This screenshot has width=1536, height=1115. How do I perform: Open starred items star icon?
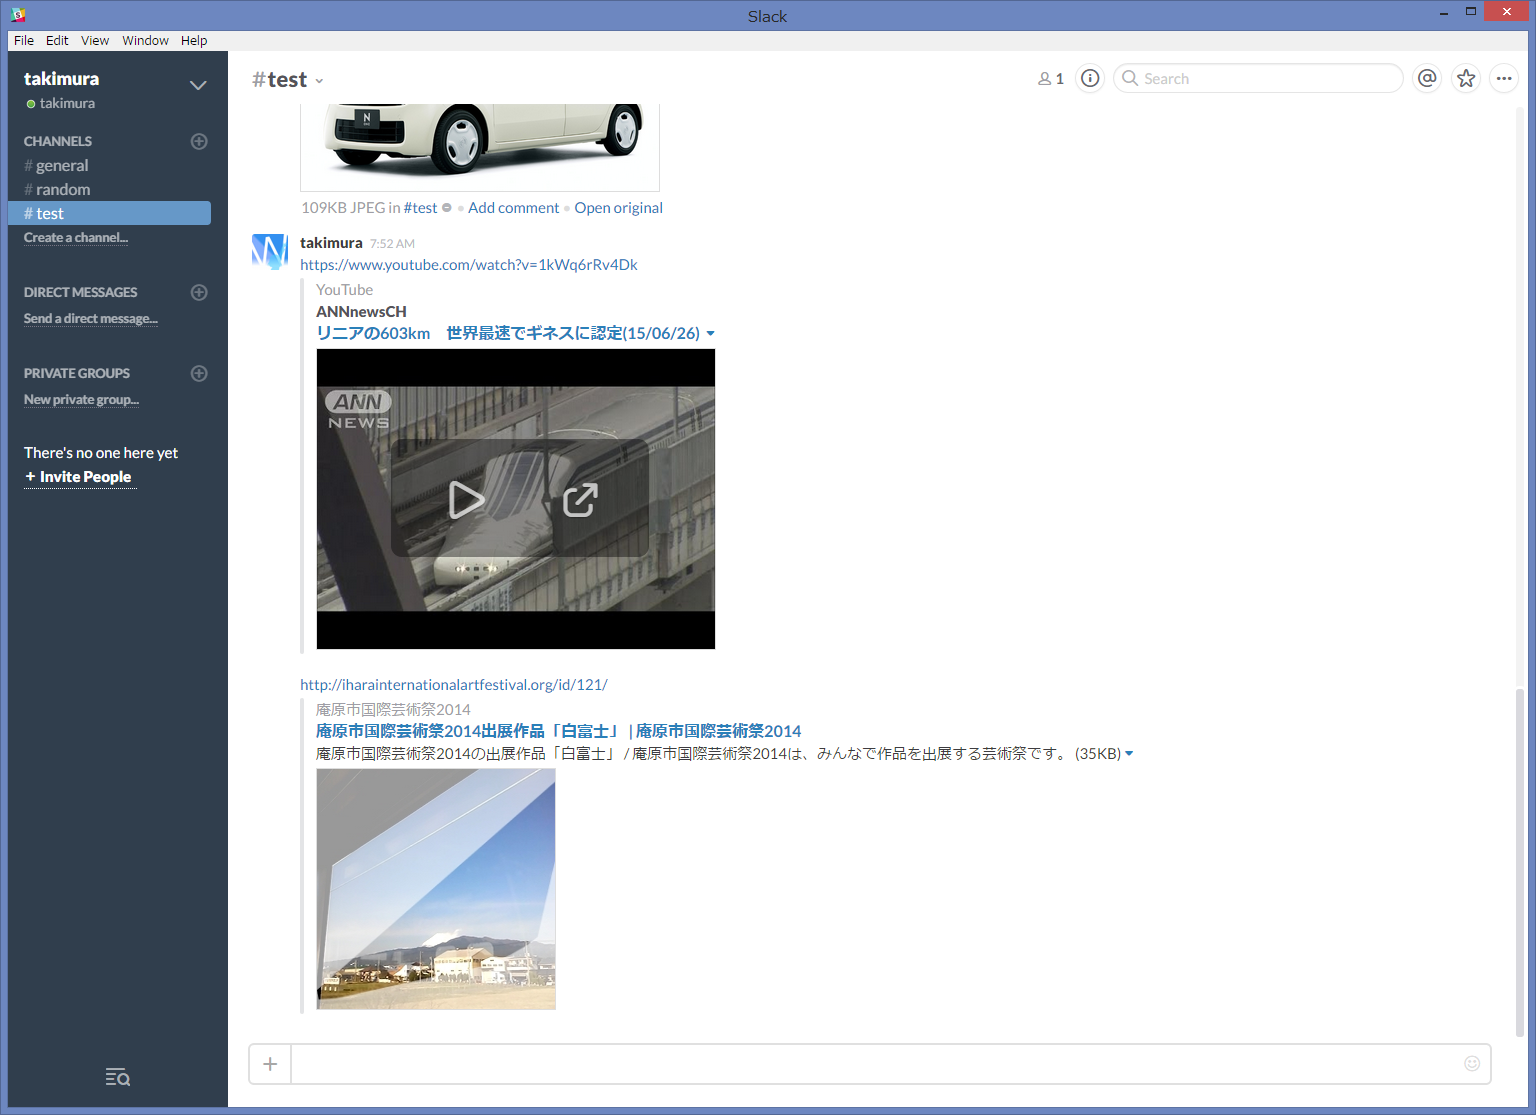coord(1466,78)
